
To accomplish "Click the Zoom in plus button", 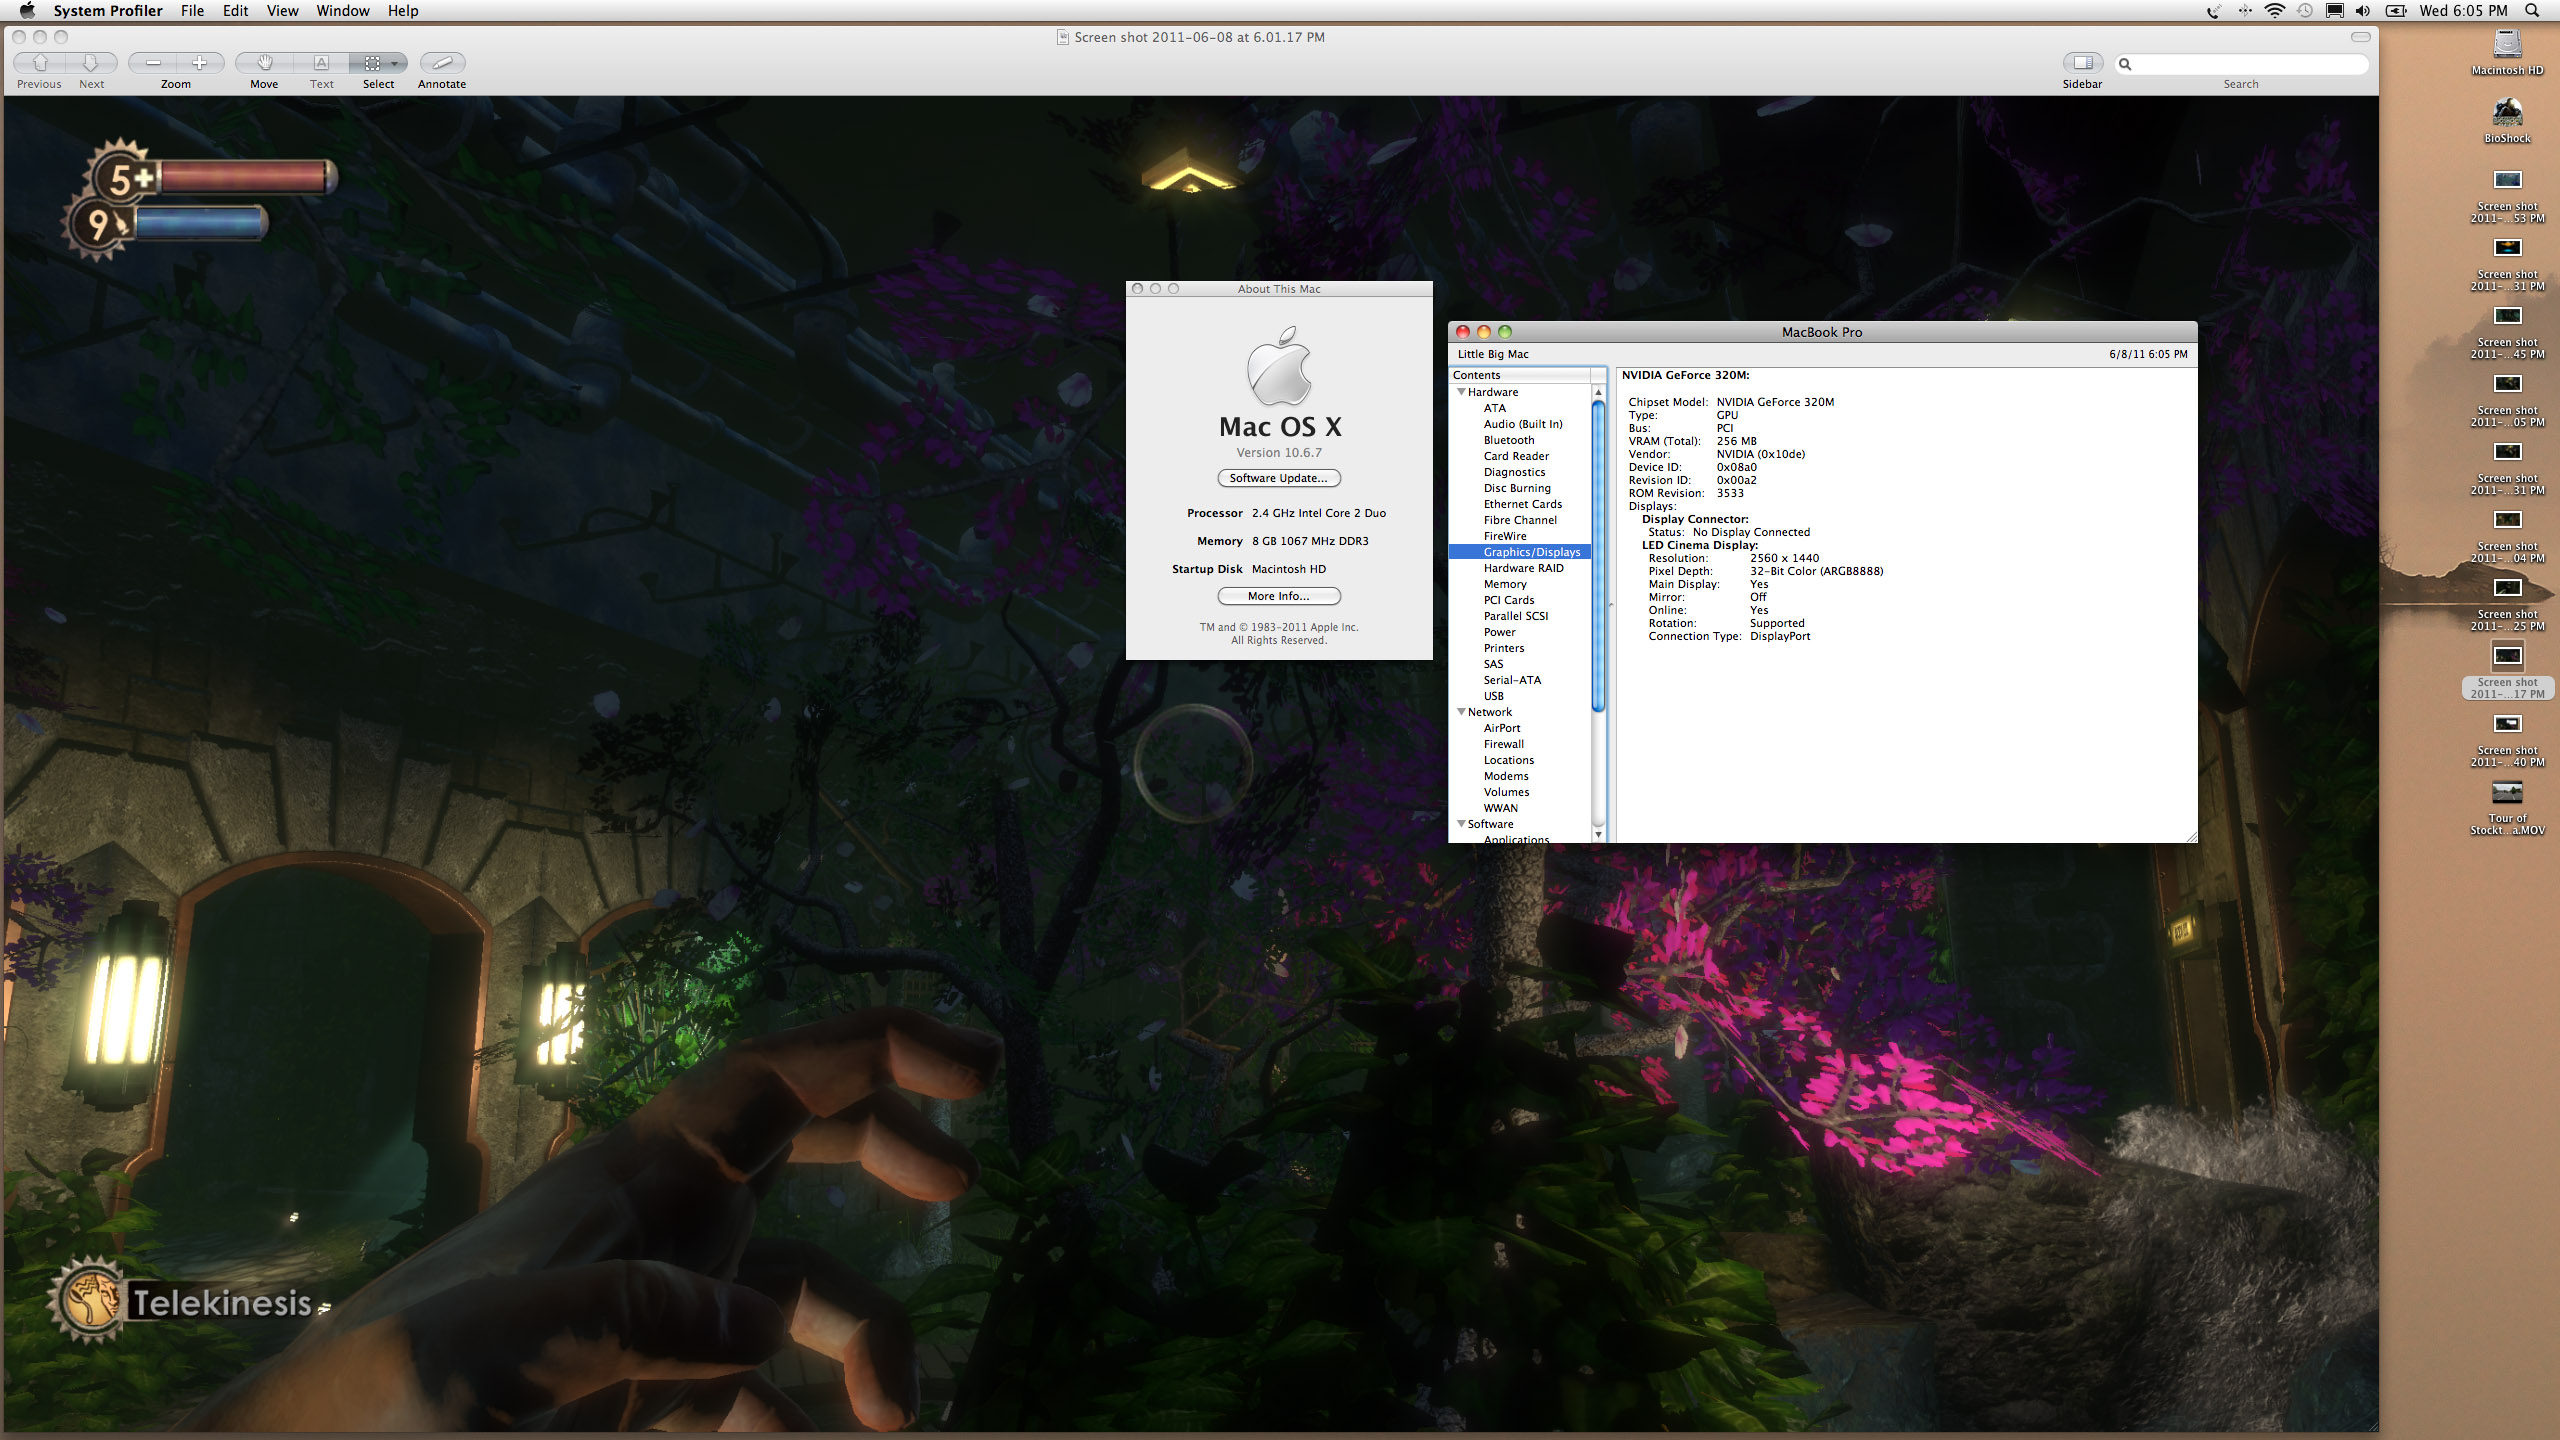I will click(199, 63).
